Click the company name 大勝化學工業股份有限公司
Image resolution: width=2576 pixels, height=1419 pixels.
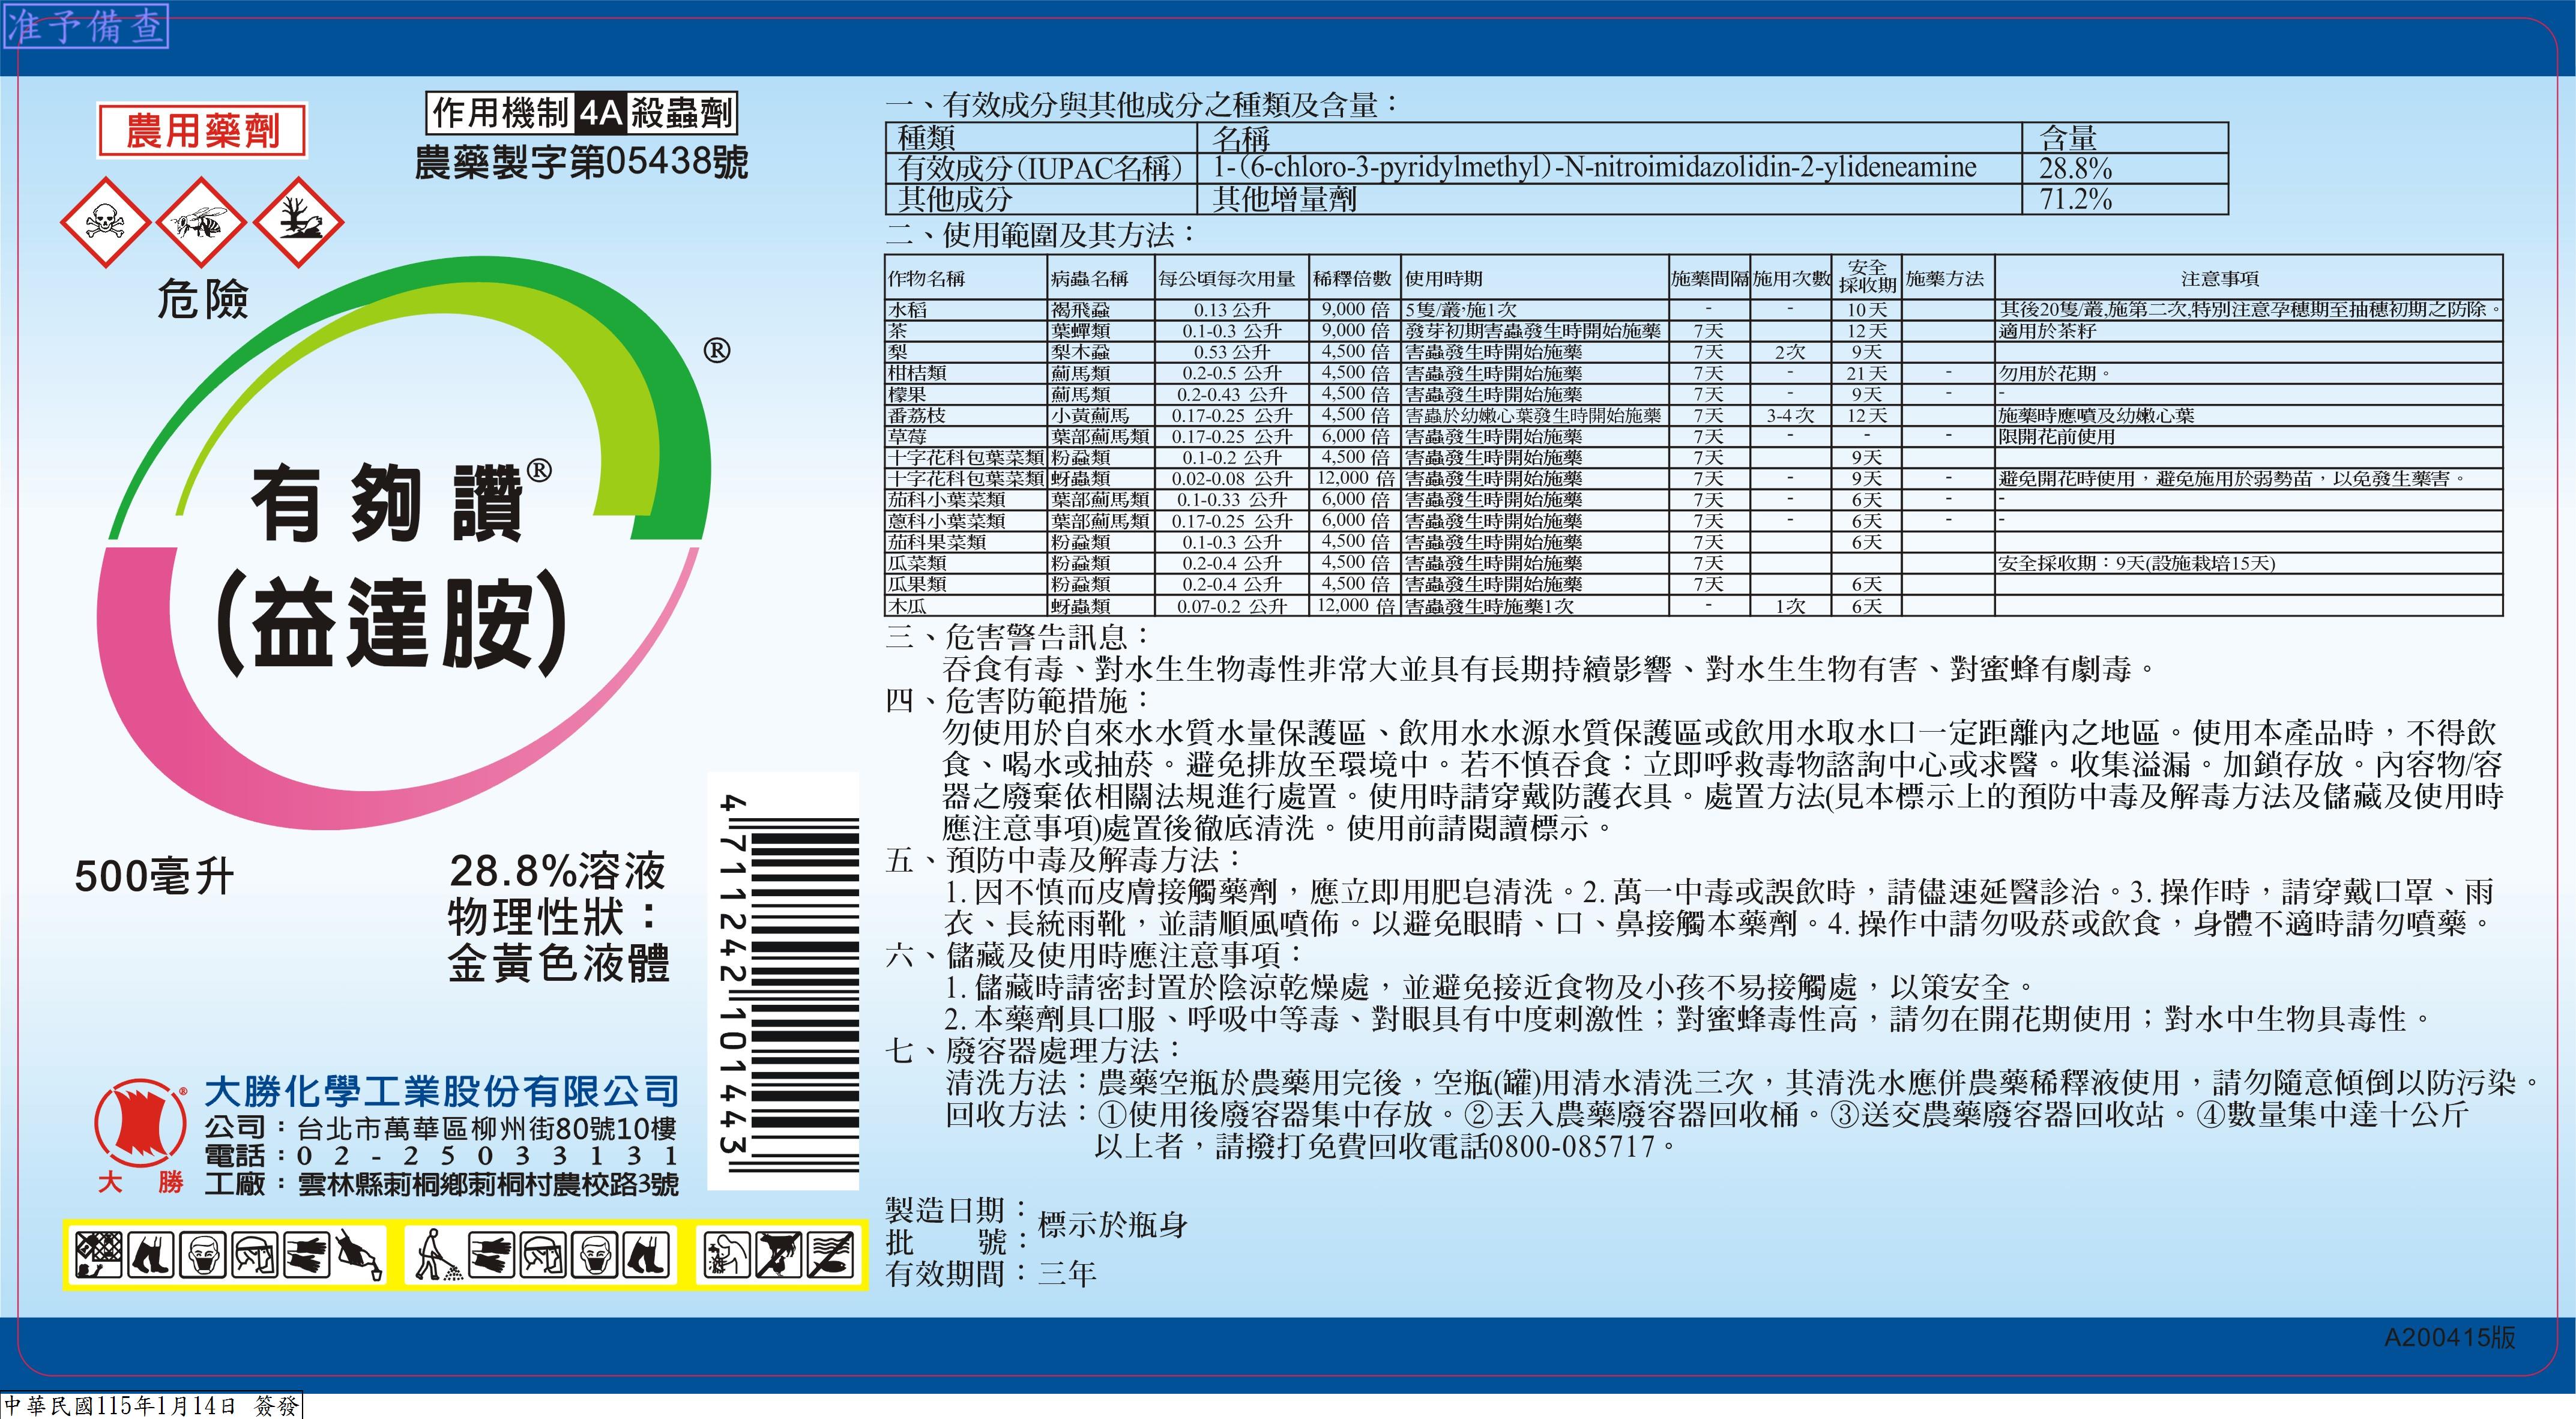click(x=441, y=1091)
